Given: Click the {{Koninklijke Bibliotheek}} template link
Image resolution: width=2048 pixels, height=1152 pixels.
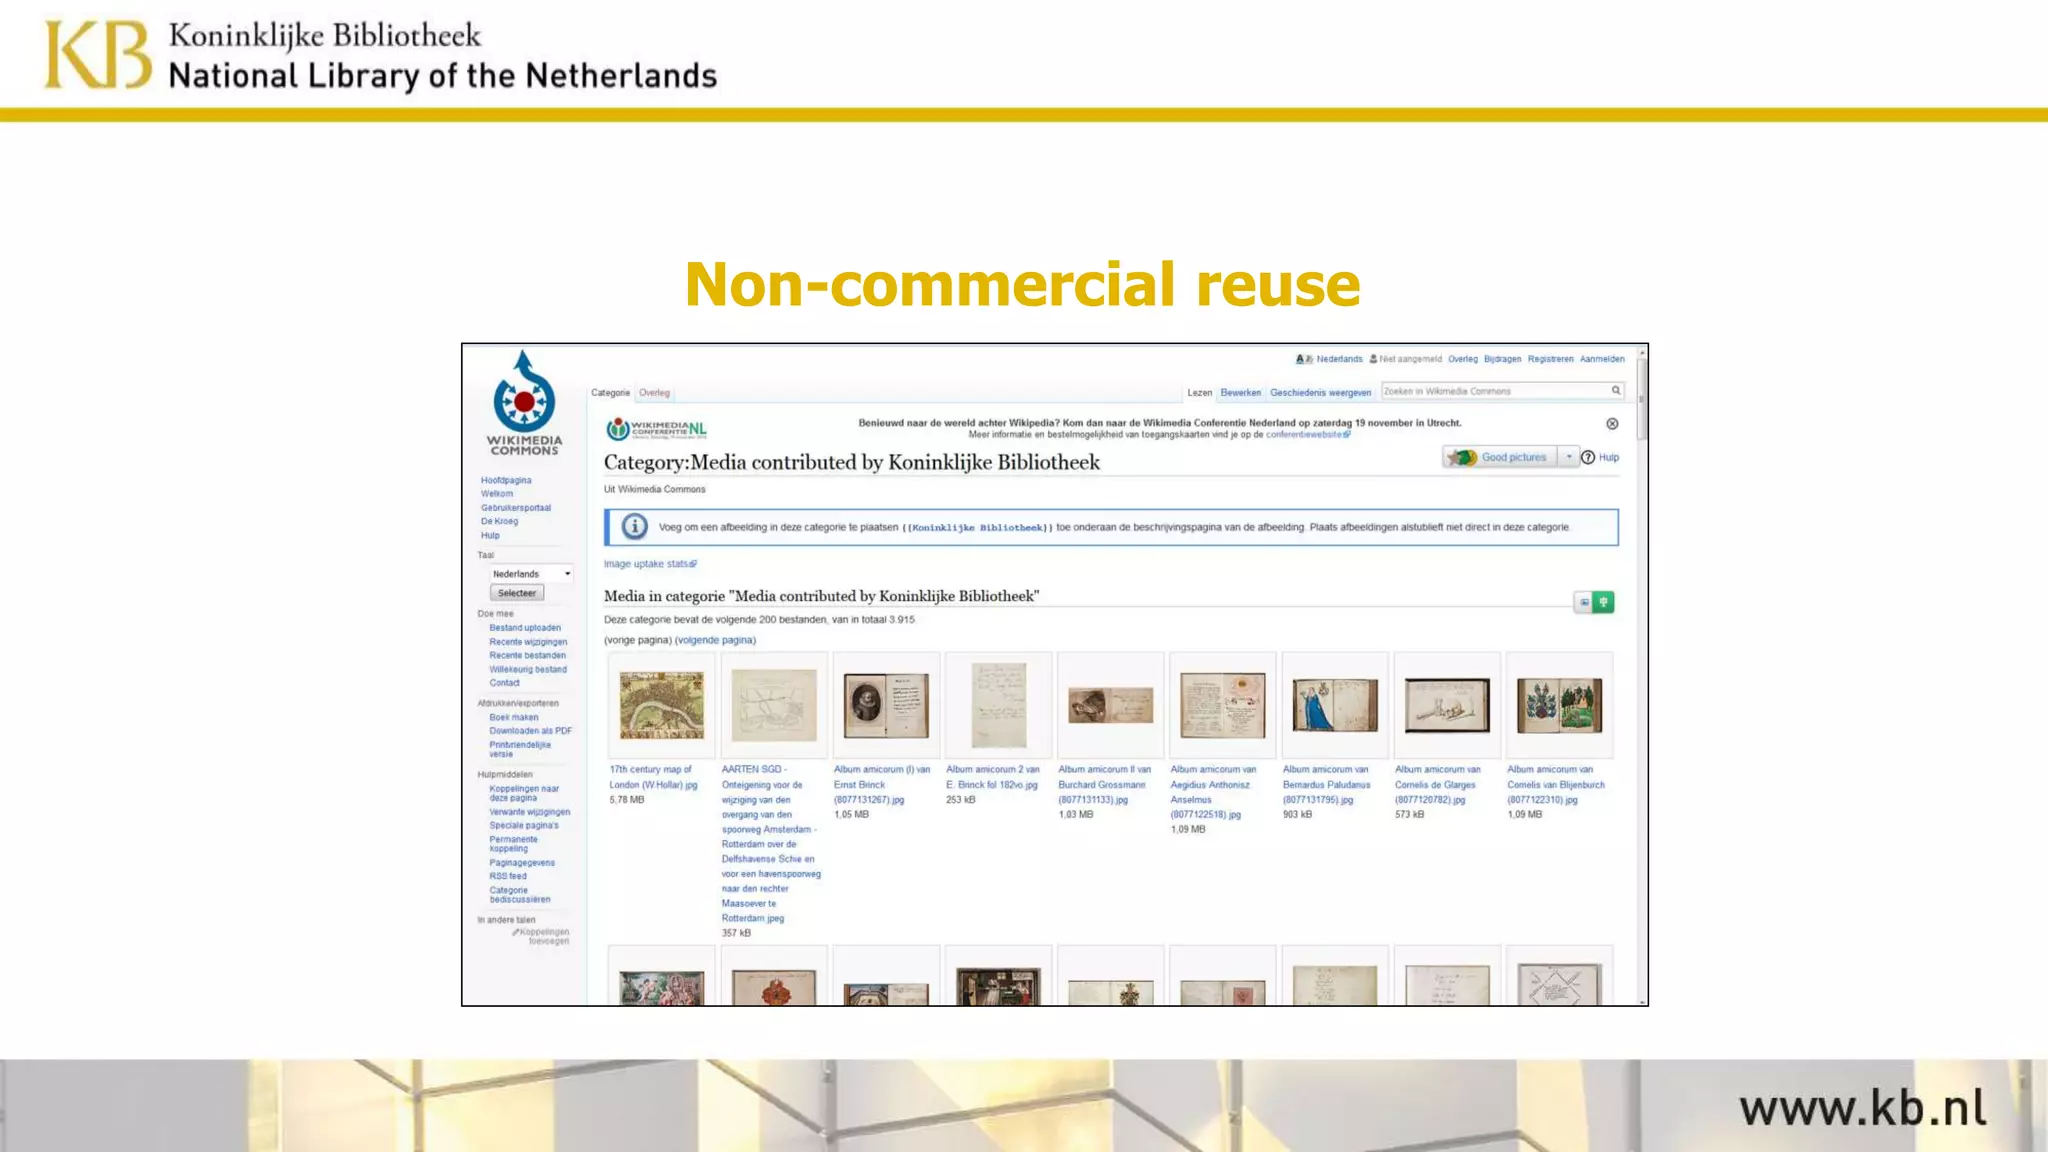Looking at the screenshot, I should click(x=978, y=528).
